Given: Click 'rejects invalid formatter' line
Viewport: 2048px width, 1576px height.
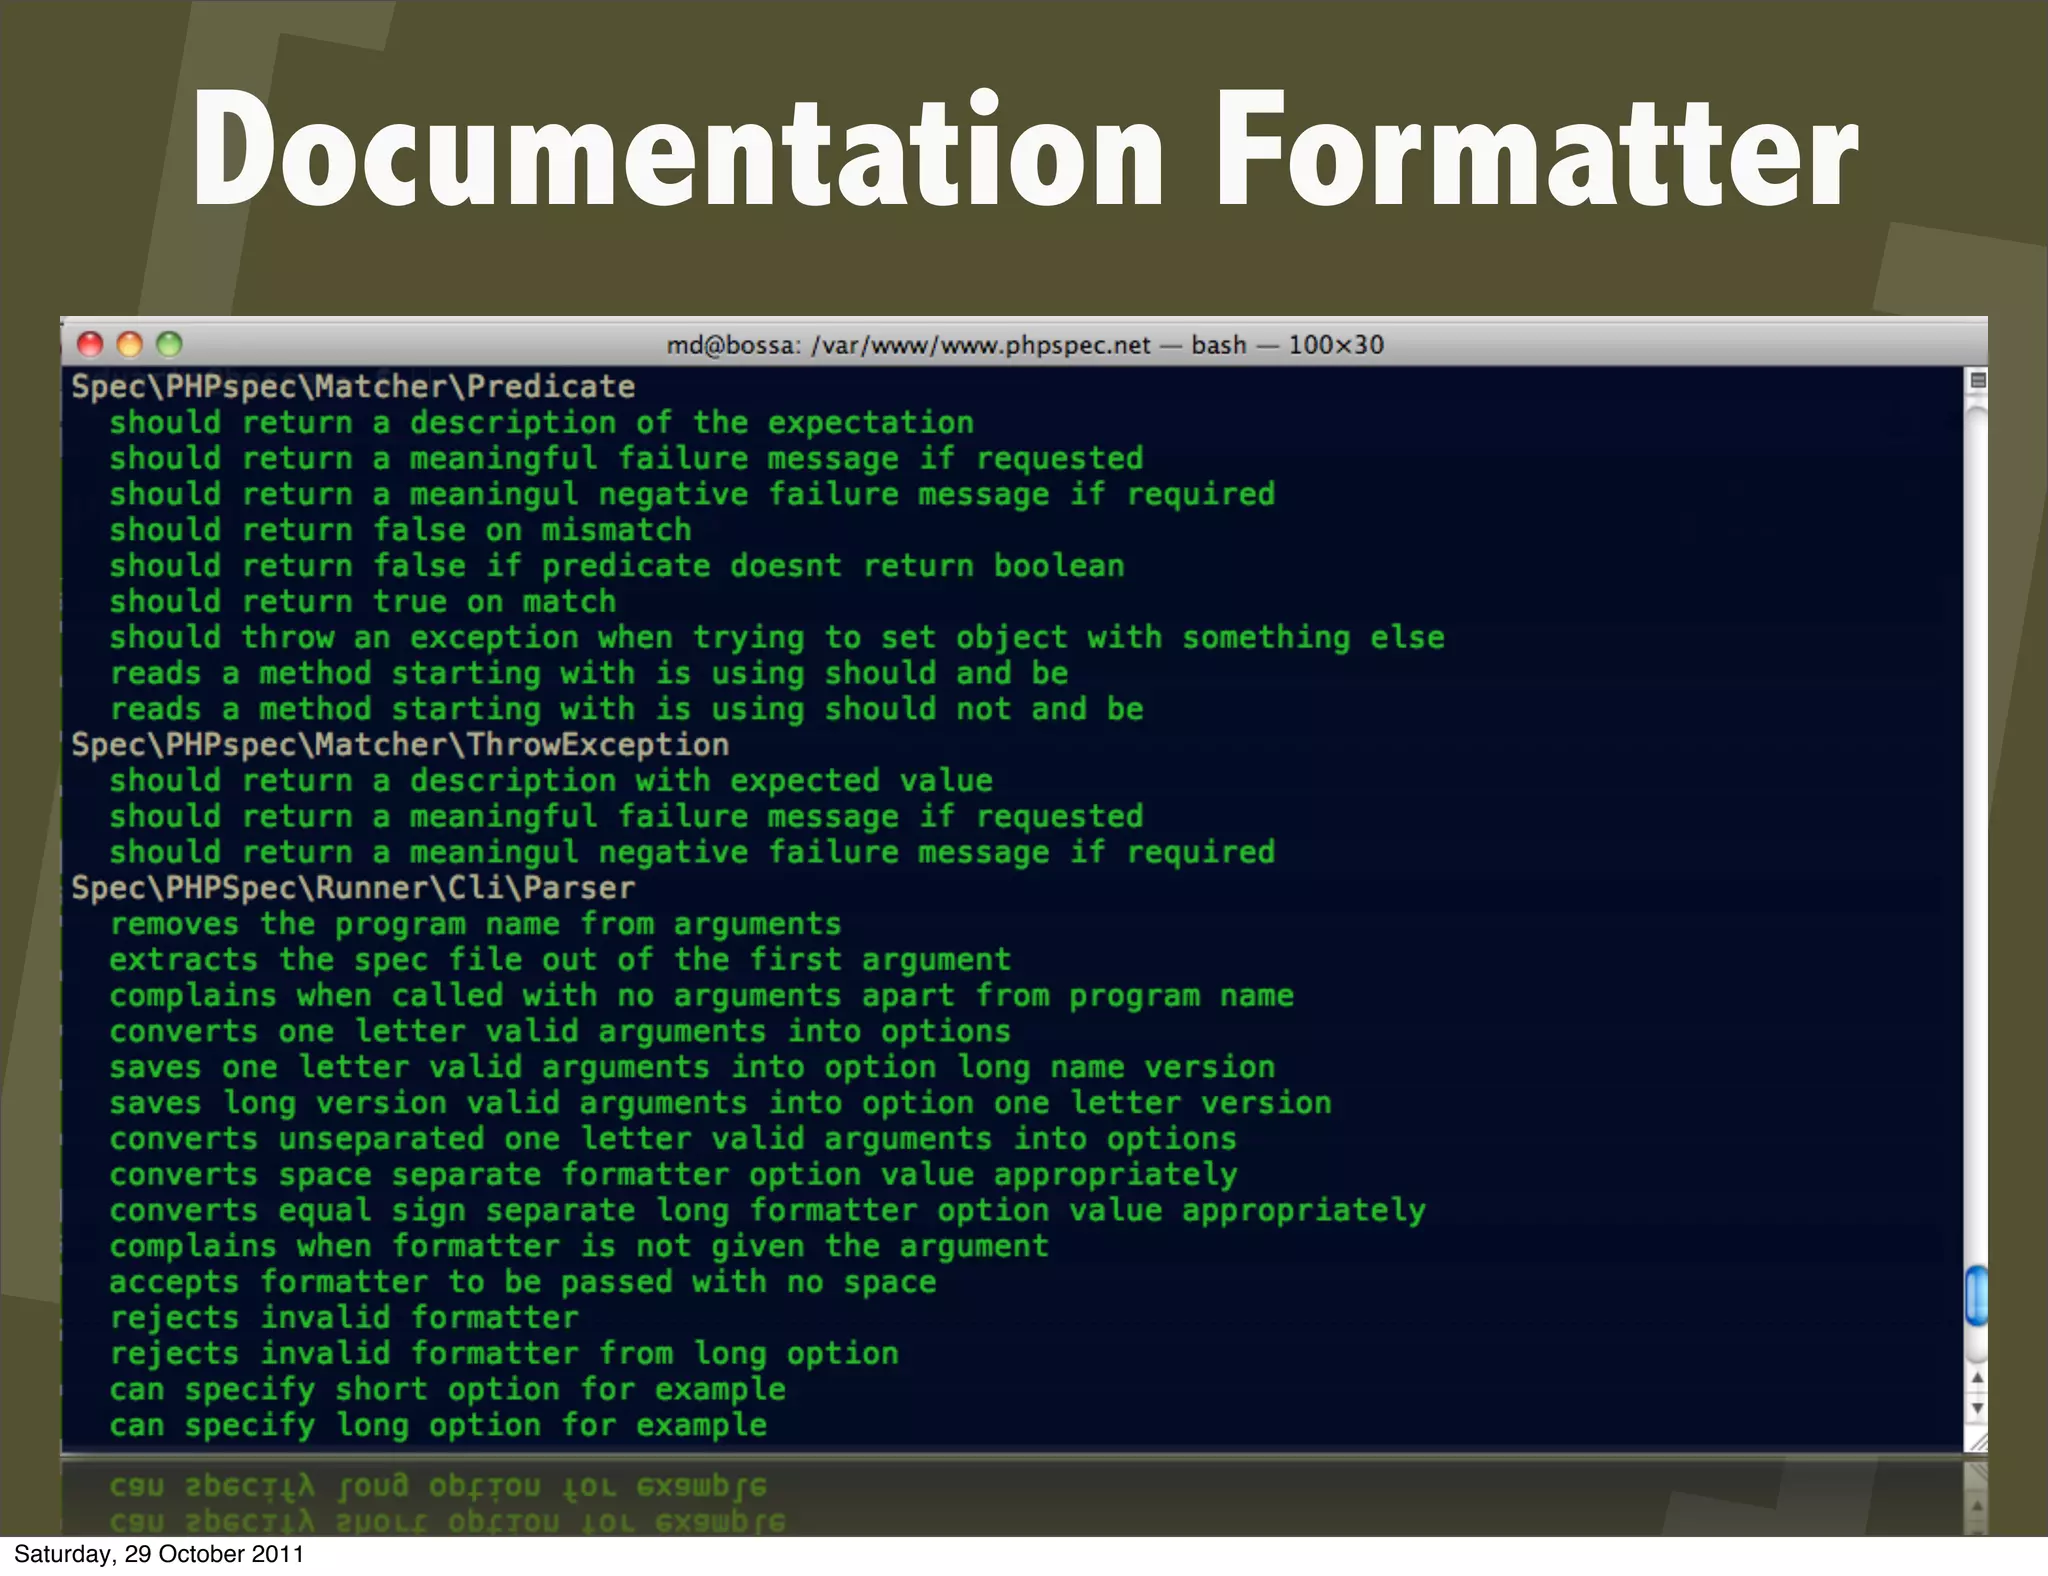Looking at the screenshot, I should click(344, 1318).
